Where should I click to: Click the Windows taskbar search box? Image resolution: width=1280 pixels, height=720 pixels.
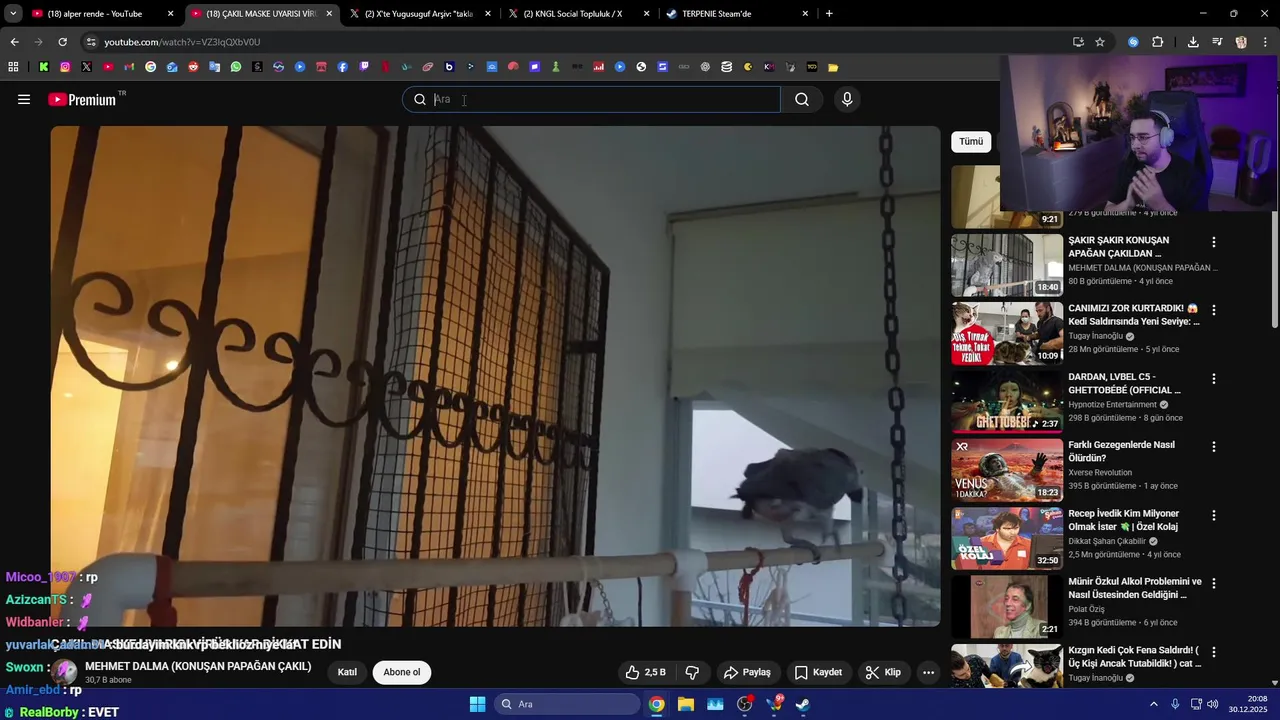tap(567, 704)
